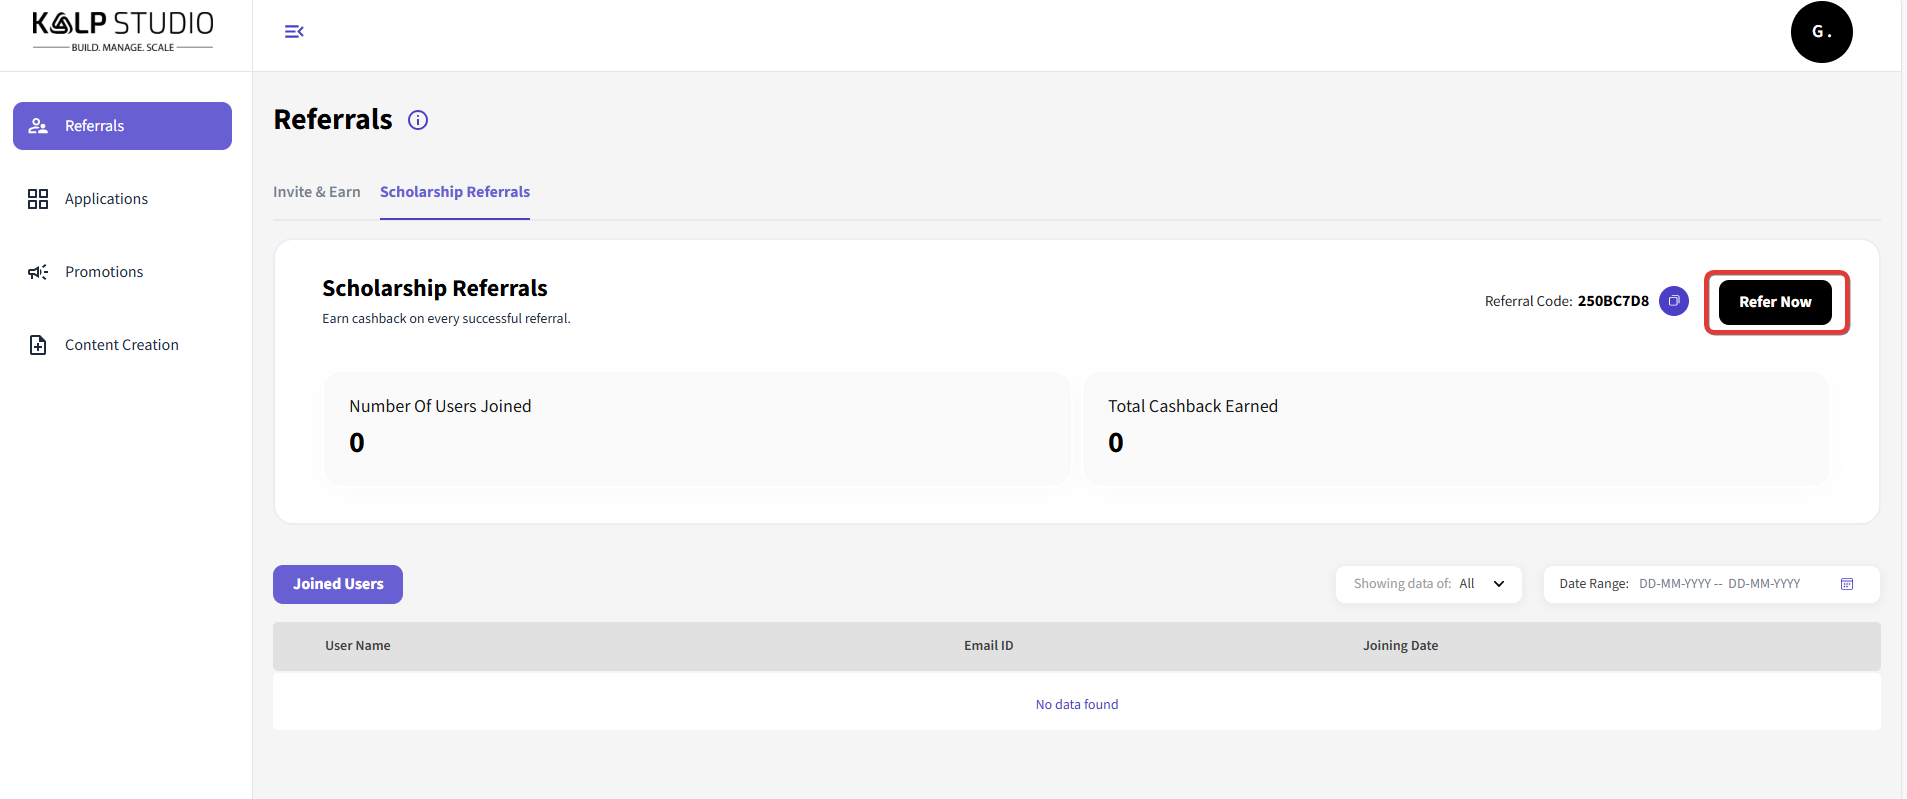Screen dimensions: 1907x799
Task: Expand the Showing data of dropdown
Action: (x=1427, y=584)
